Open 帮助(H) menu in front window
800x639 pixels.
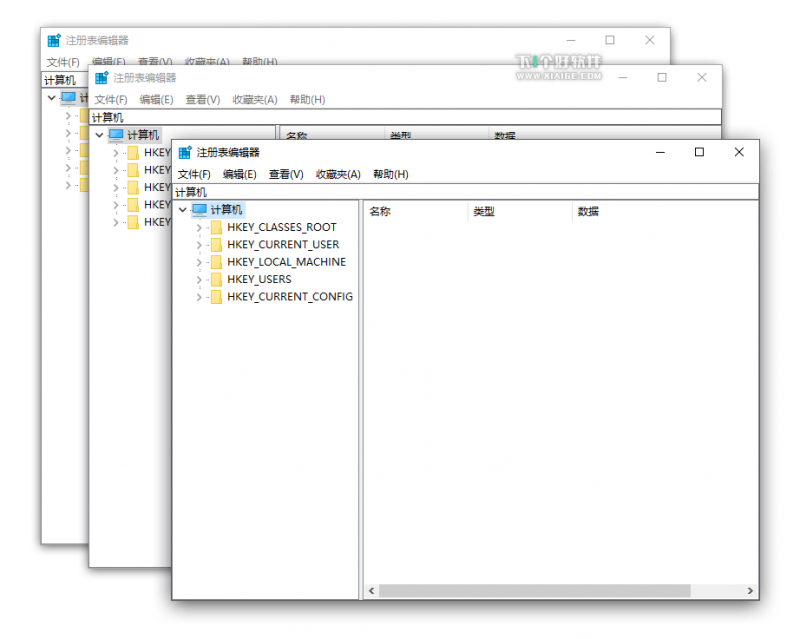[x=391, y=175]
